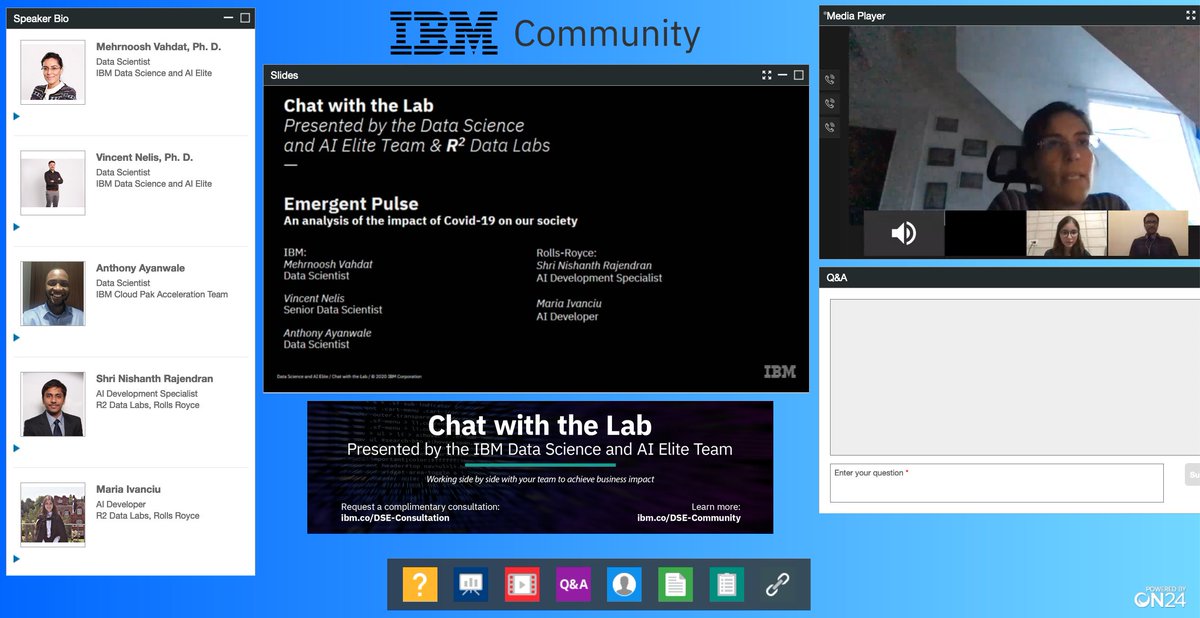
Task: Click the Q&A panel title bar
Action: click(1009, 277)
